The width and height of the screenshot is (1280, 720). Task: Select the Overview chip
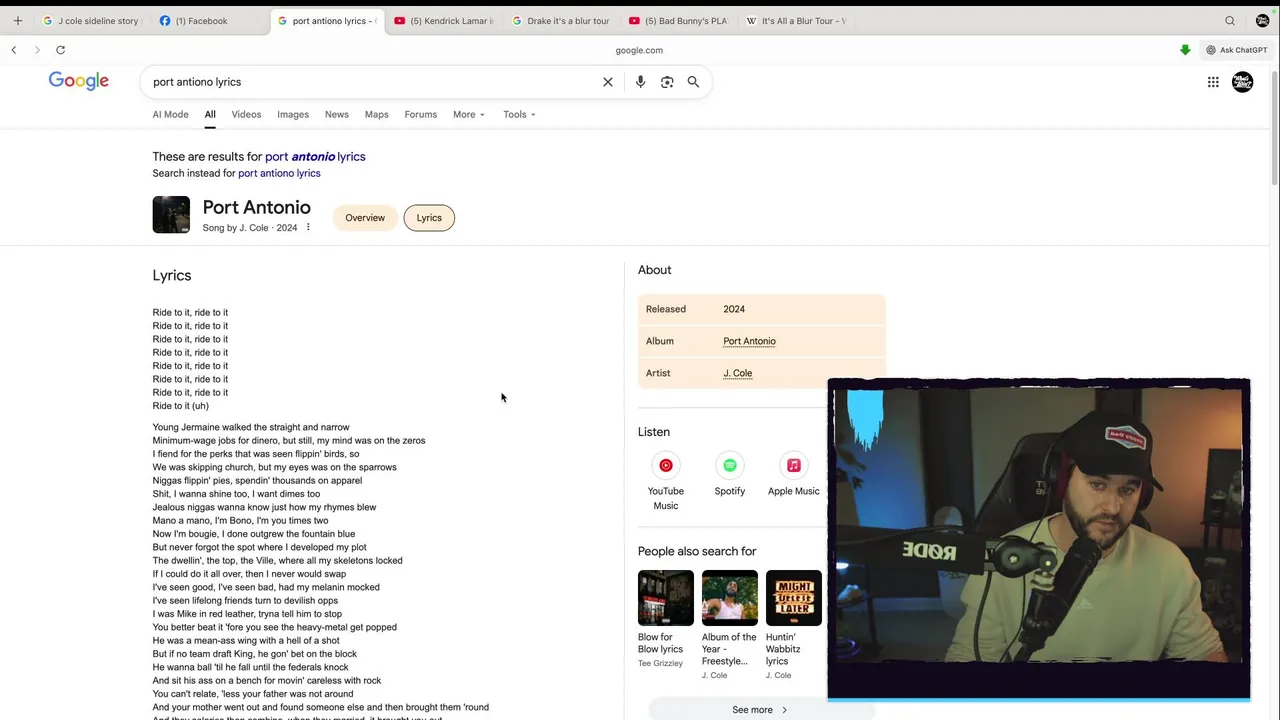coord(365,218)
